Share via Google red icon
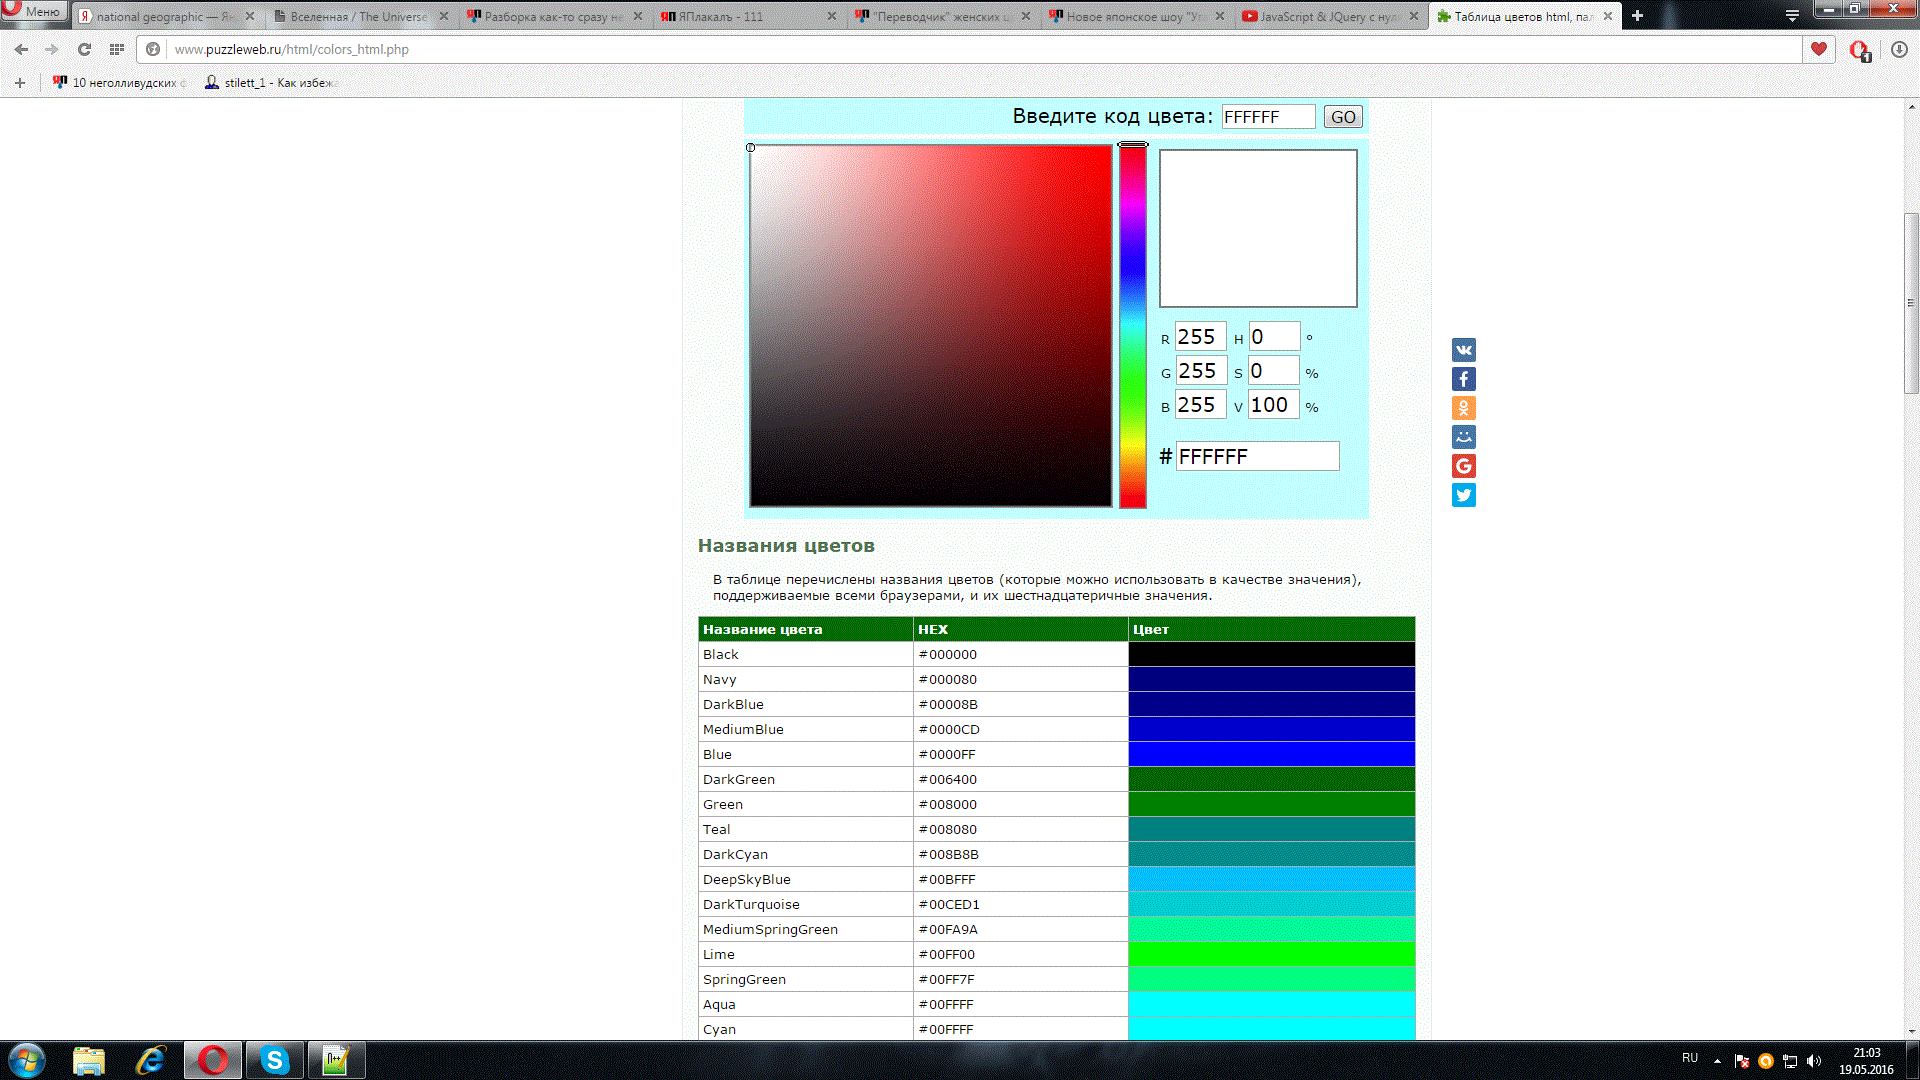 tap(1463, 466)
